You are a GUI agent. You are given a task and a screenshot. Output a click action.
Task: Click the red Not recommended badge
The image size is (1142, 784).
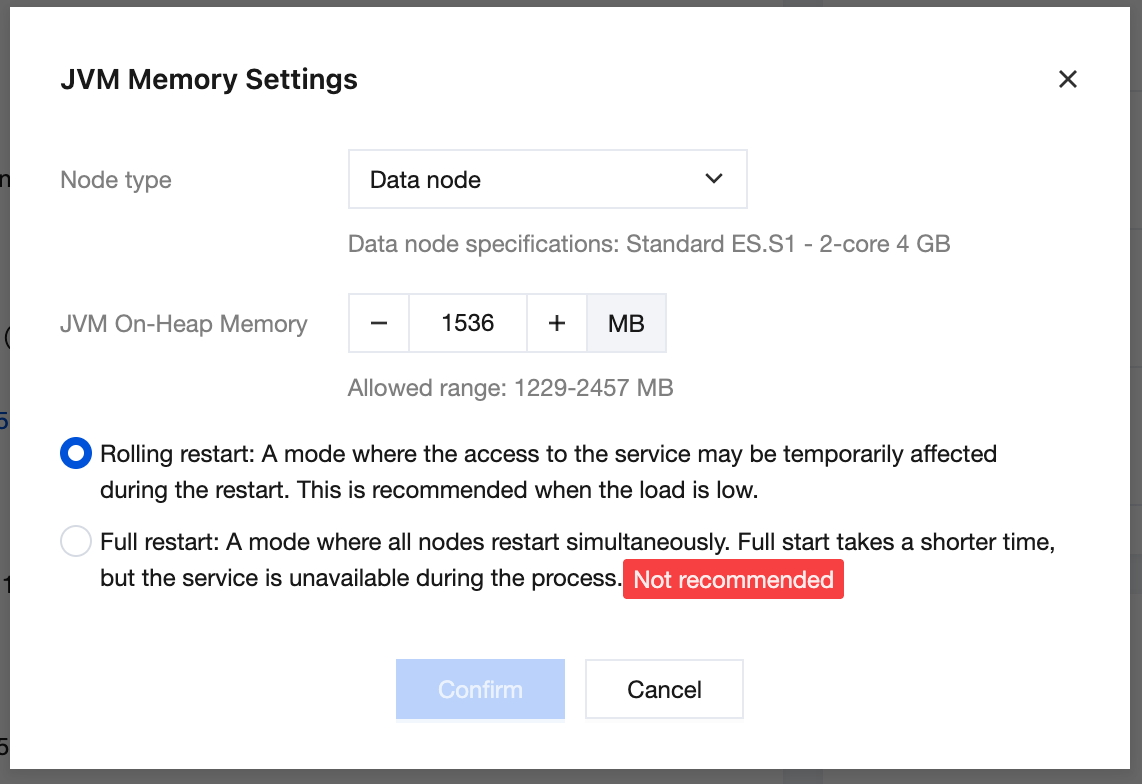pyautogui.click(x=733, y=580)
